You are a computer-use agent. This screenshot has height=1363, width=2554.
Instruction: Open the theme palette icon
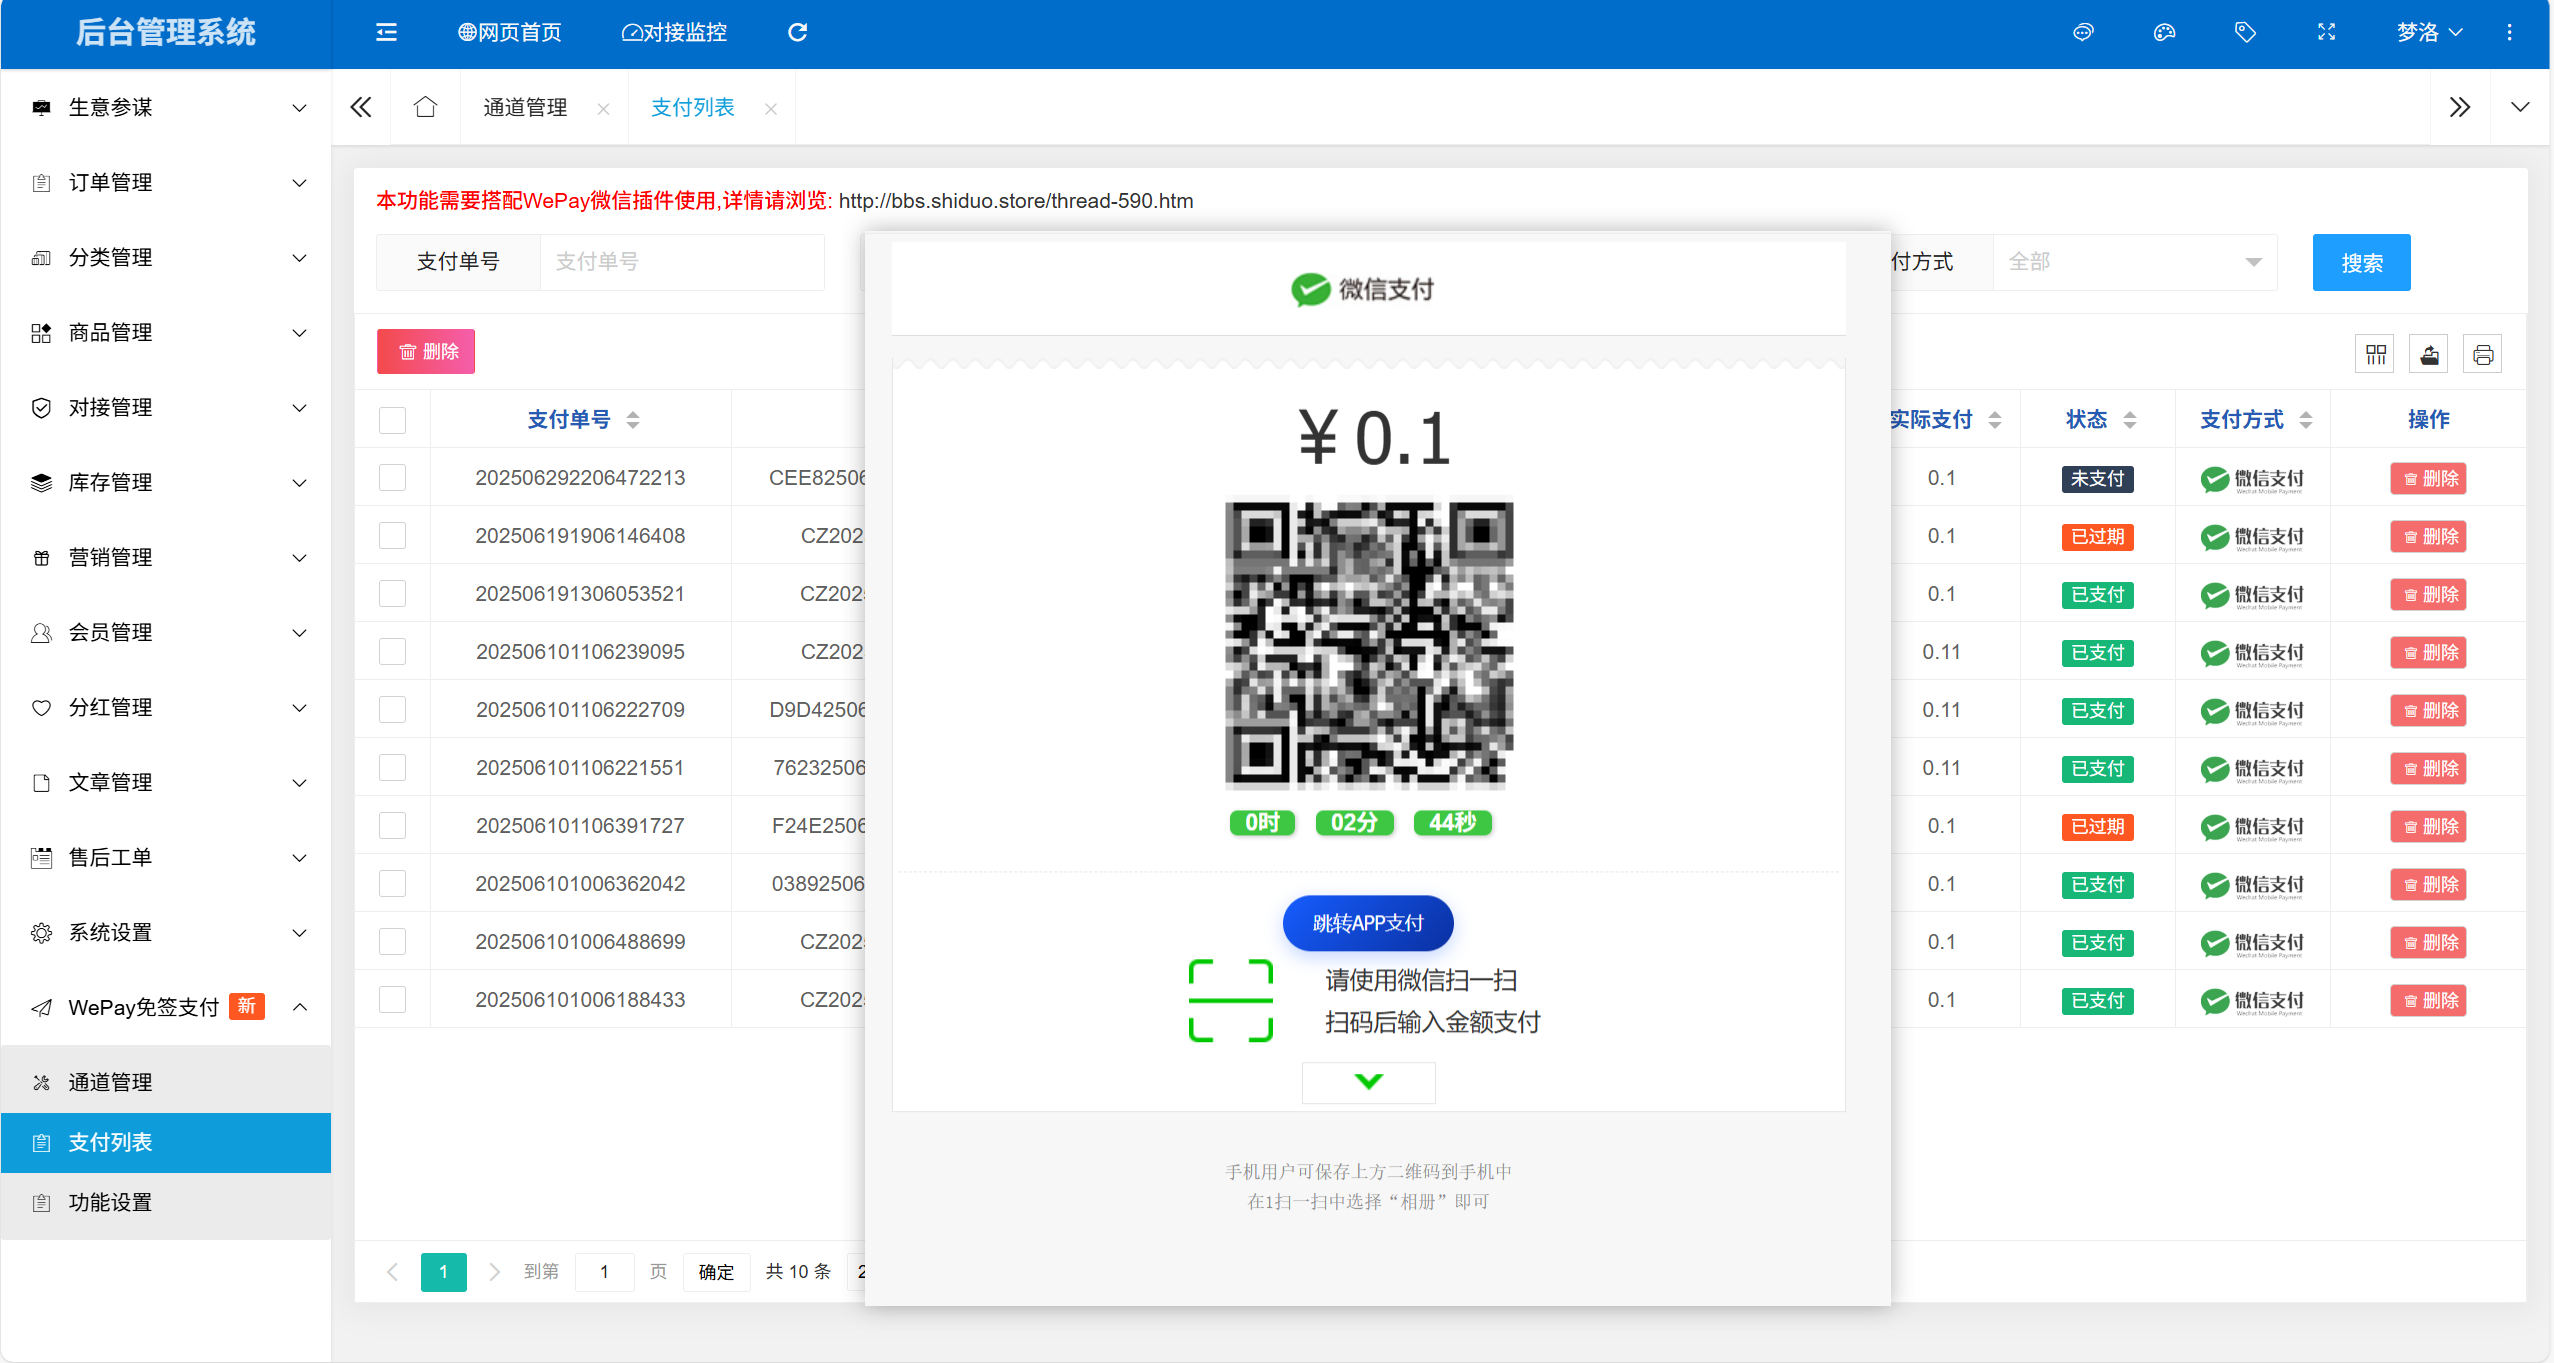coord(2164,33)
